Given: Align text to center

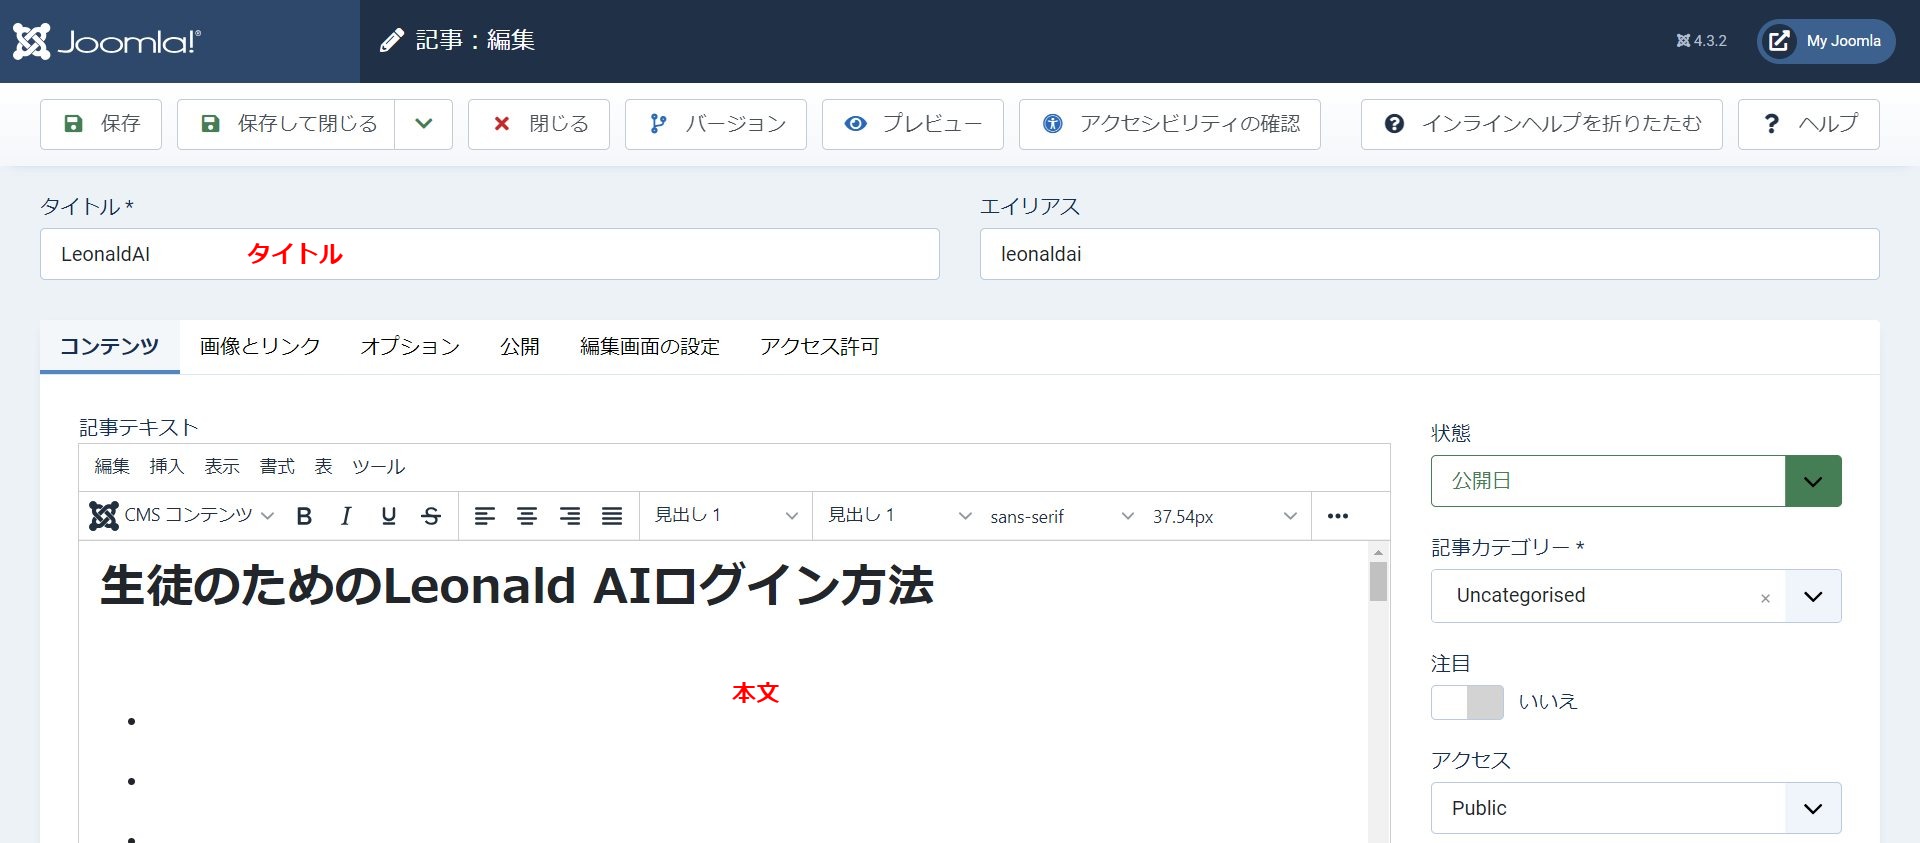Looking at the screenshot, I should pyautogui.click(x=527, y=516).
